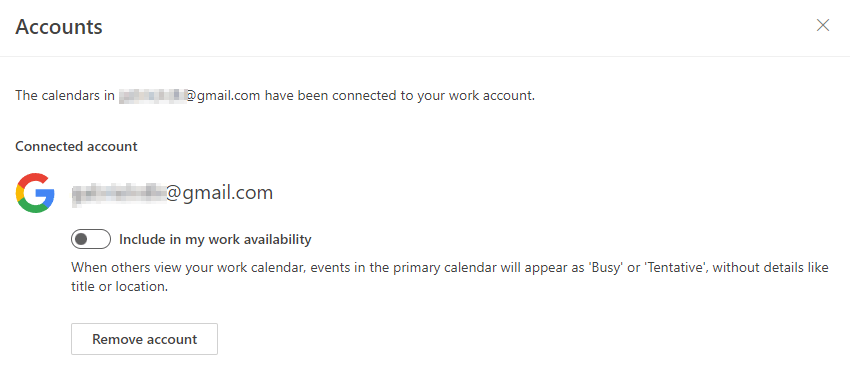Viewport: 850px width, 371px height.
Task: Click the @gmail.com text in the top sentence
Action: (x=223, y=96)
